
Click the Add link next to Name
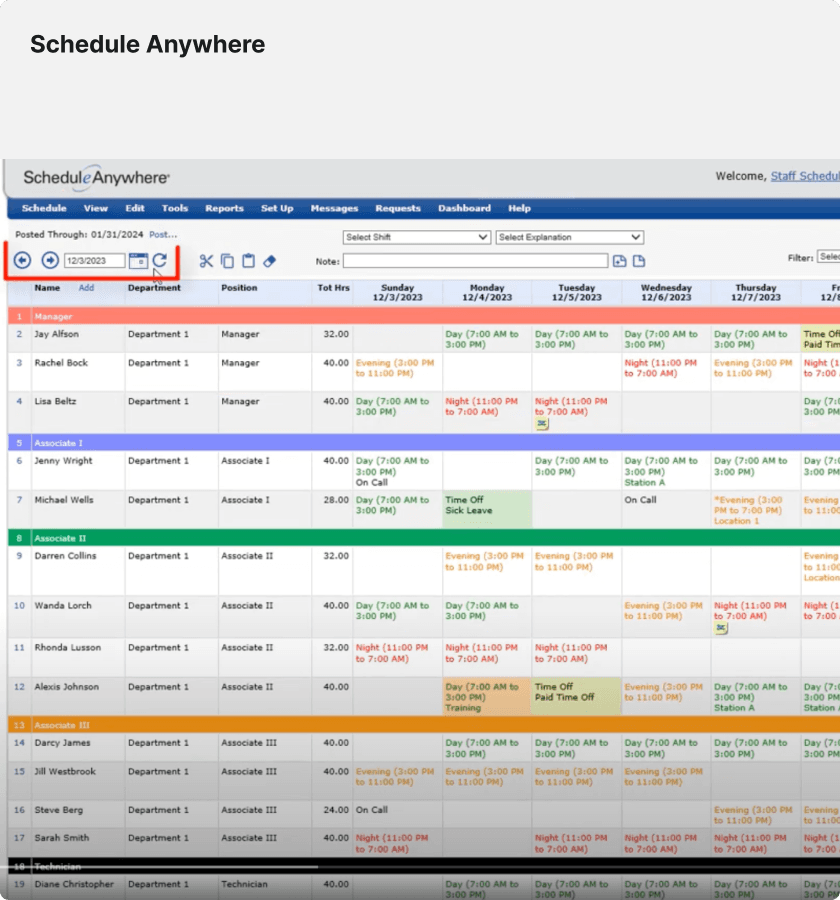coord(86,288)
